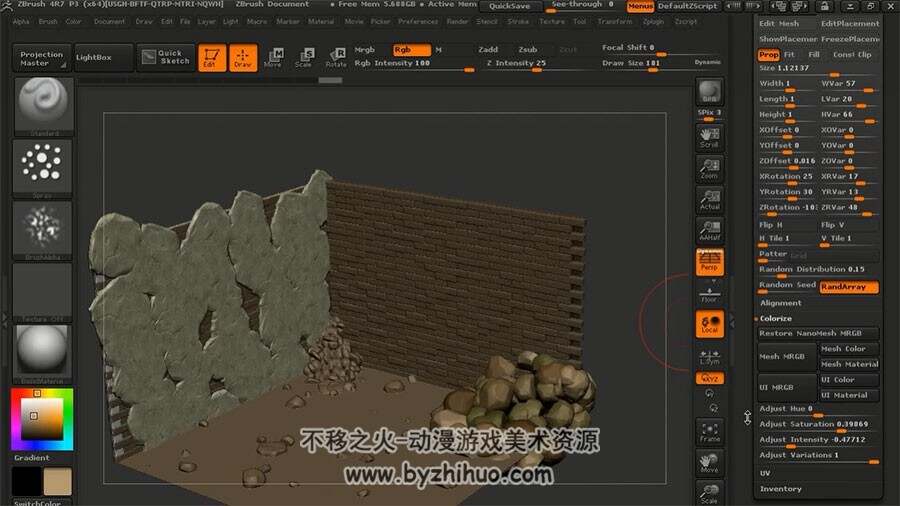Select the black secondary color swatch

[26, 481]
